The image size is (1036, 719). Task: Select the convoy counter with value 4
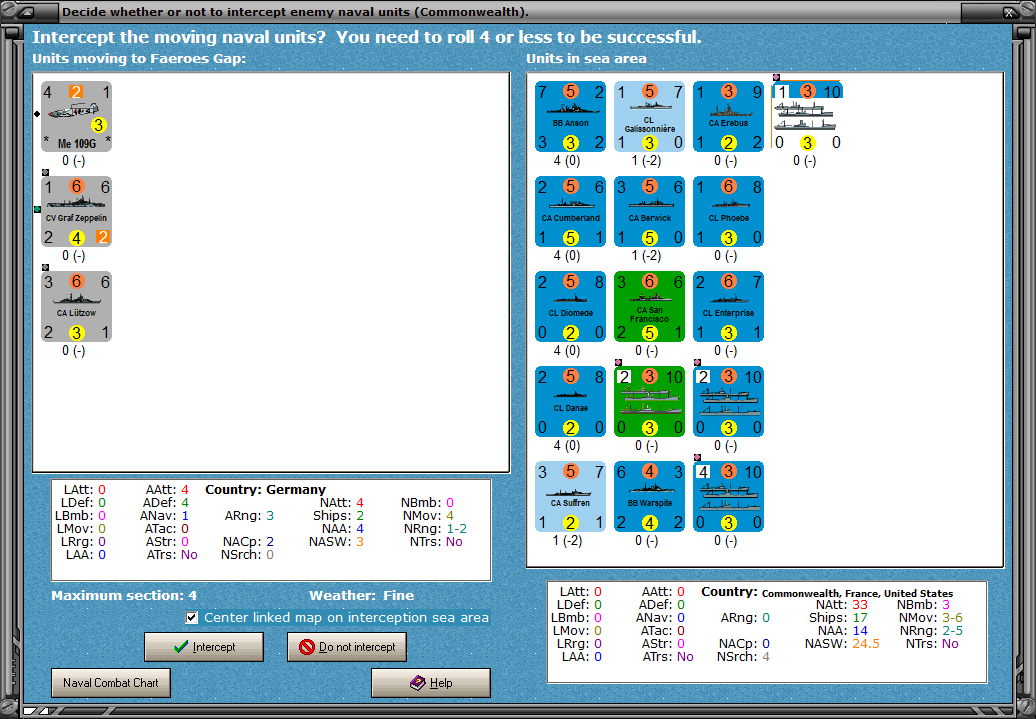[729, 496]
